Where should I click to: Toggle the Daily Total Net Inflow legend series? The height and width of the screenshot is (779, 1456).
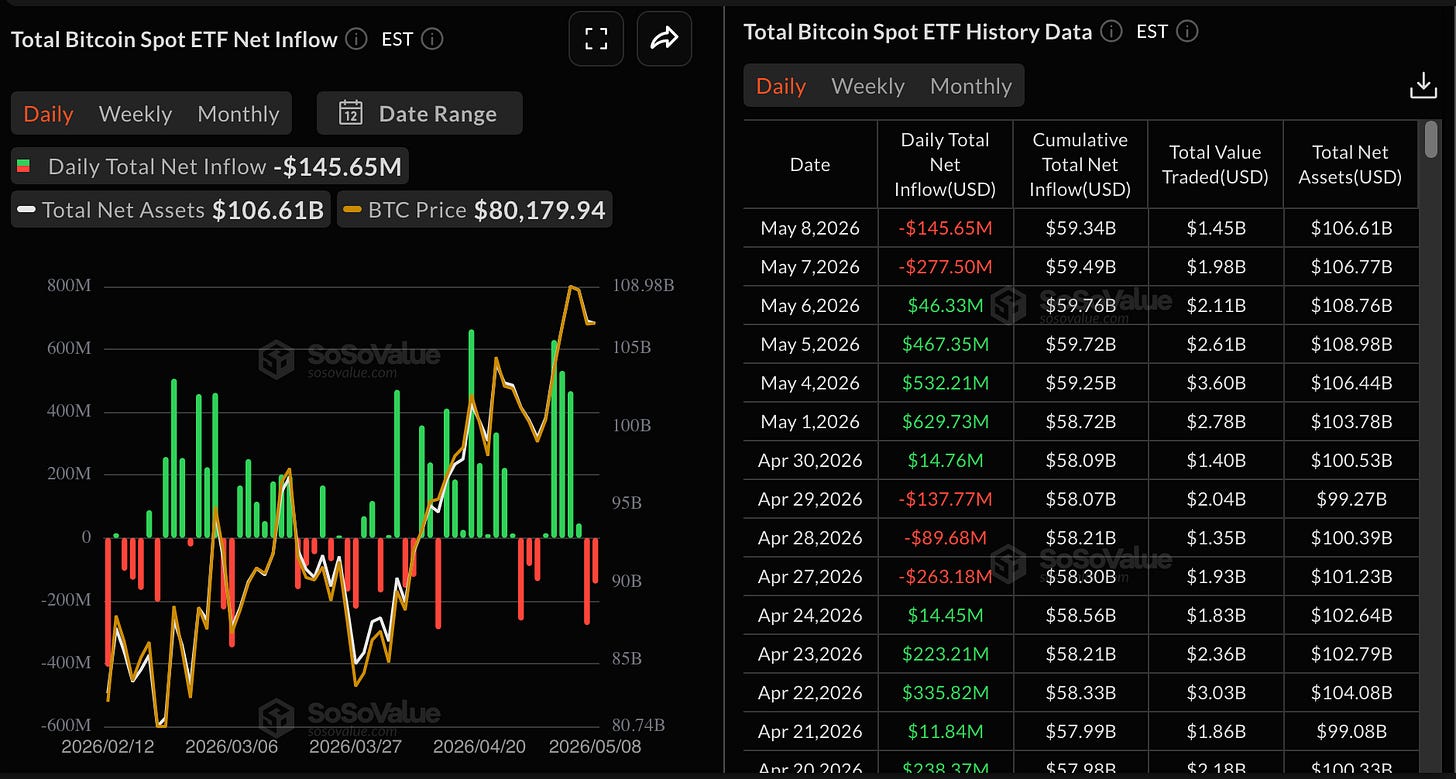210,166
